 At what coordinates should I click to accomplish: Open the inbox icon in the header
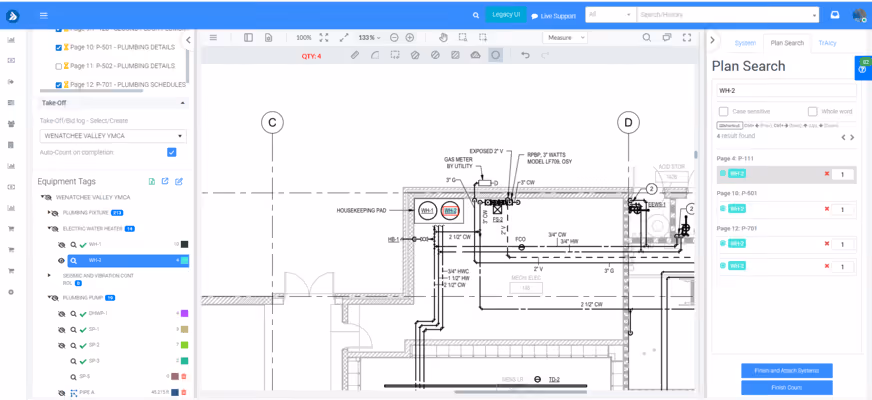coord(835,15)
